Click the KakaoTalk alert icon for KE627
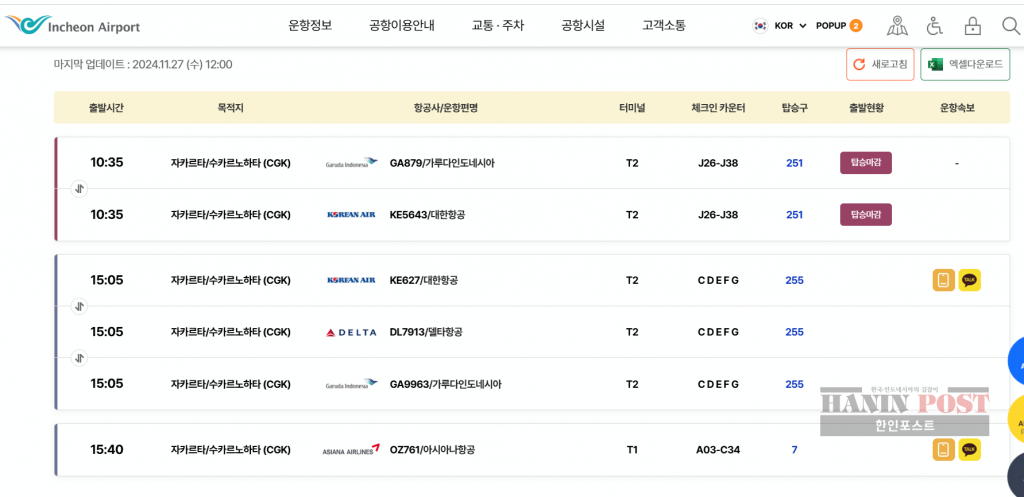Image resolution: width=1024 pixels, height=497 pixels. coord(969,280)
